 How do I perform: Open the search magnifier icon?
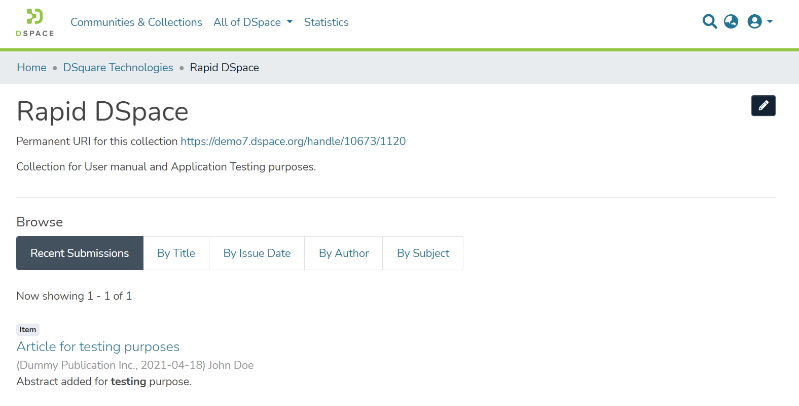[710, 22]
